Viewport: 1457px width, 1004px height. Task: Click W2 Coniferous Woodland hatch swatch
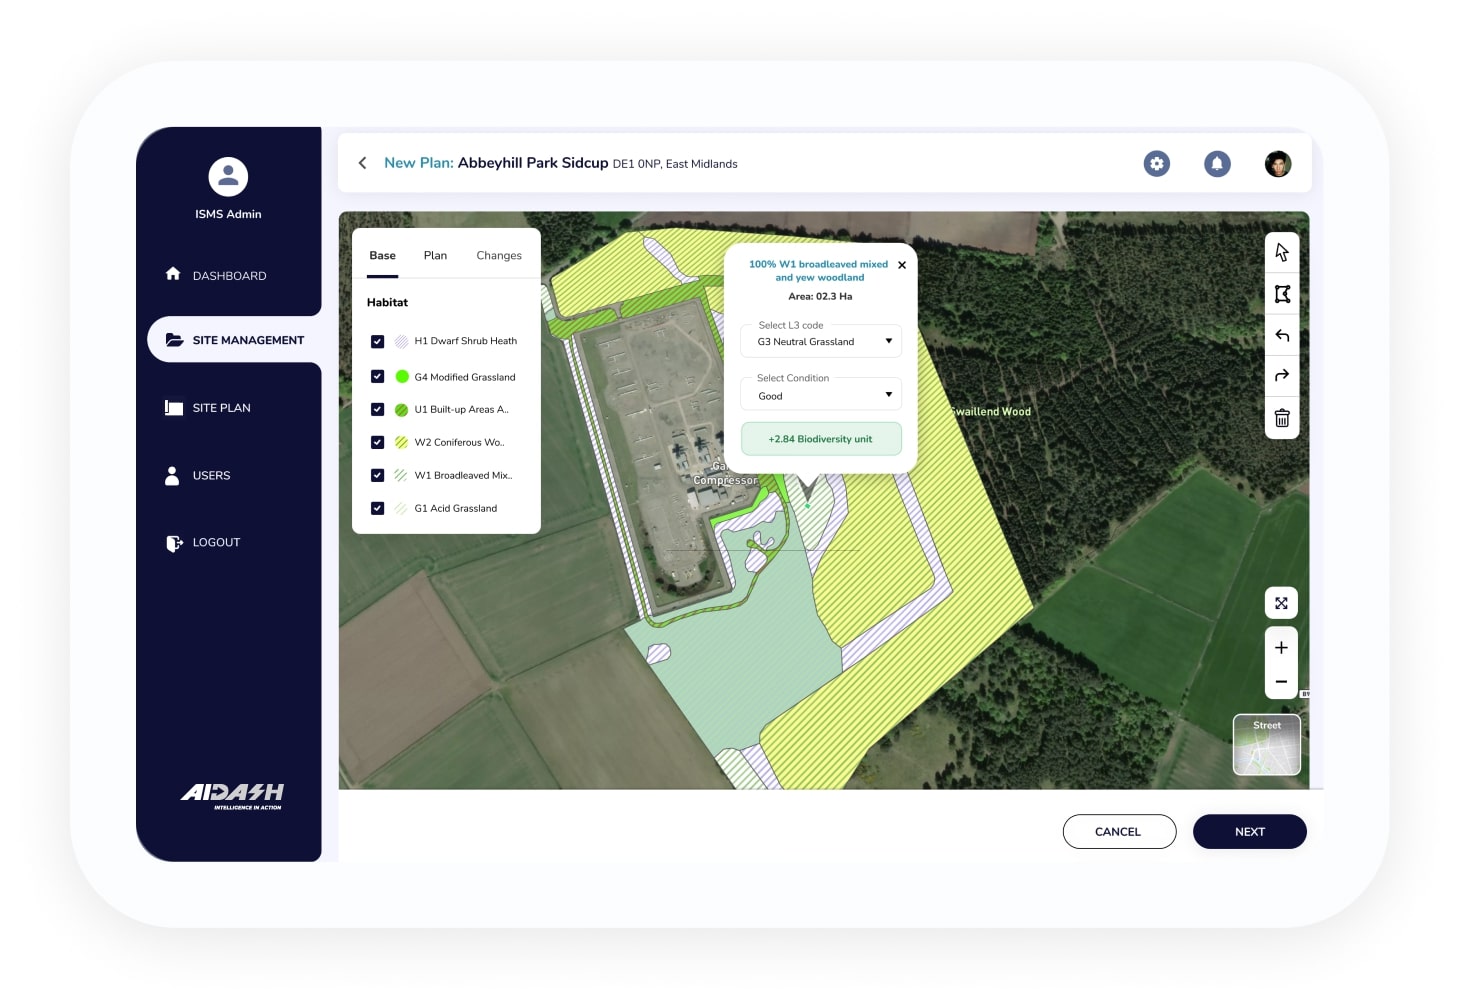pyautogui.click(x=401, y=442)
